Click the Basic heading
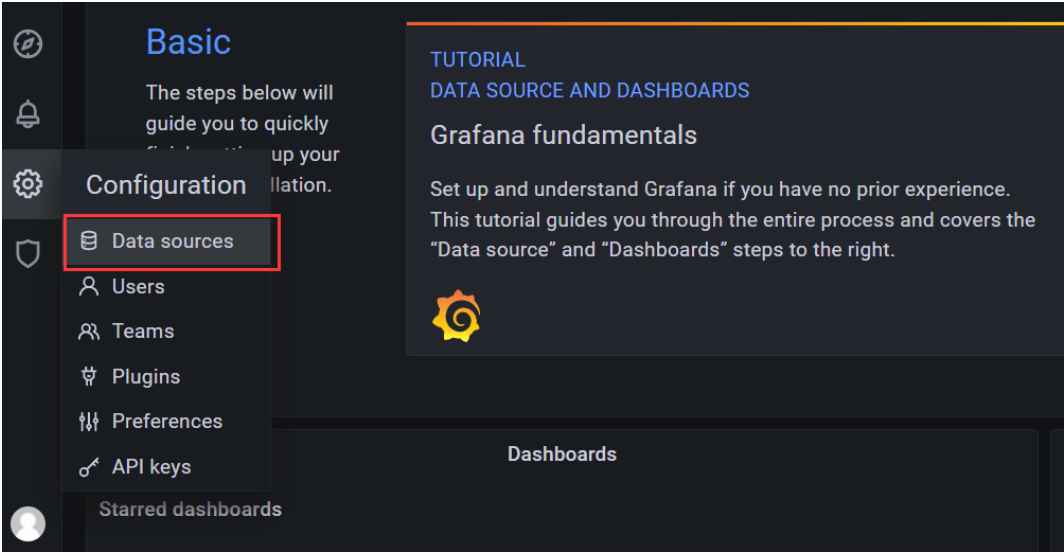1064x556 pixels. coord(189,42)
